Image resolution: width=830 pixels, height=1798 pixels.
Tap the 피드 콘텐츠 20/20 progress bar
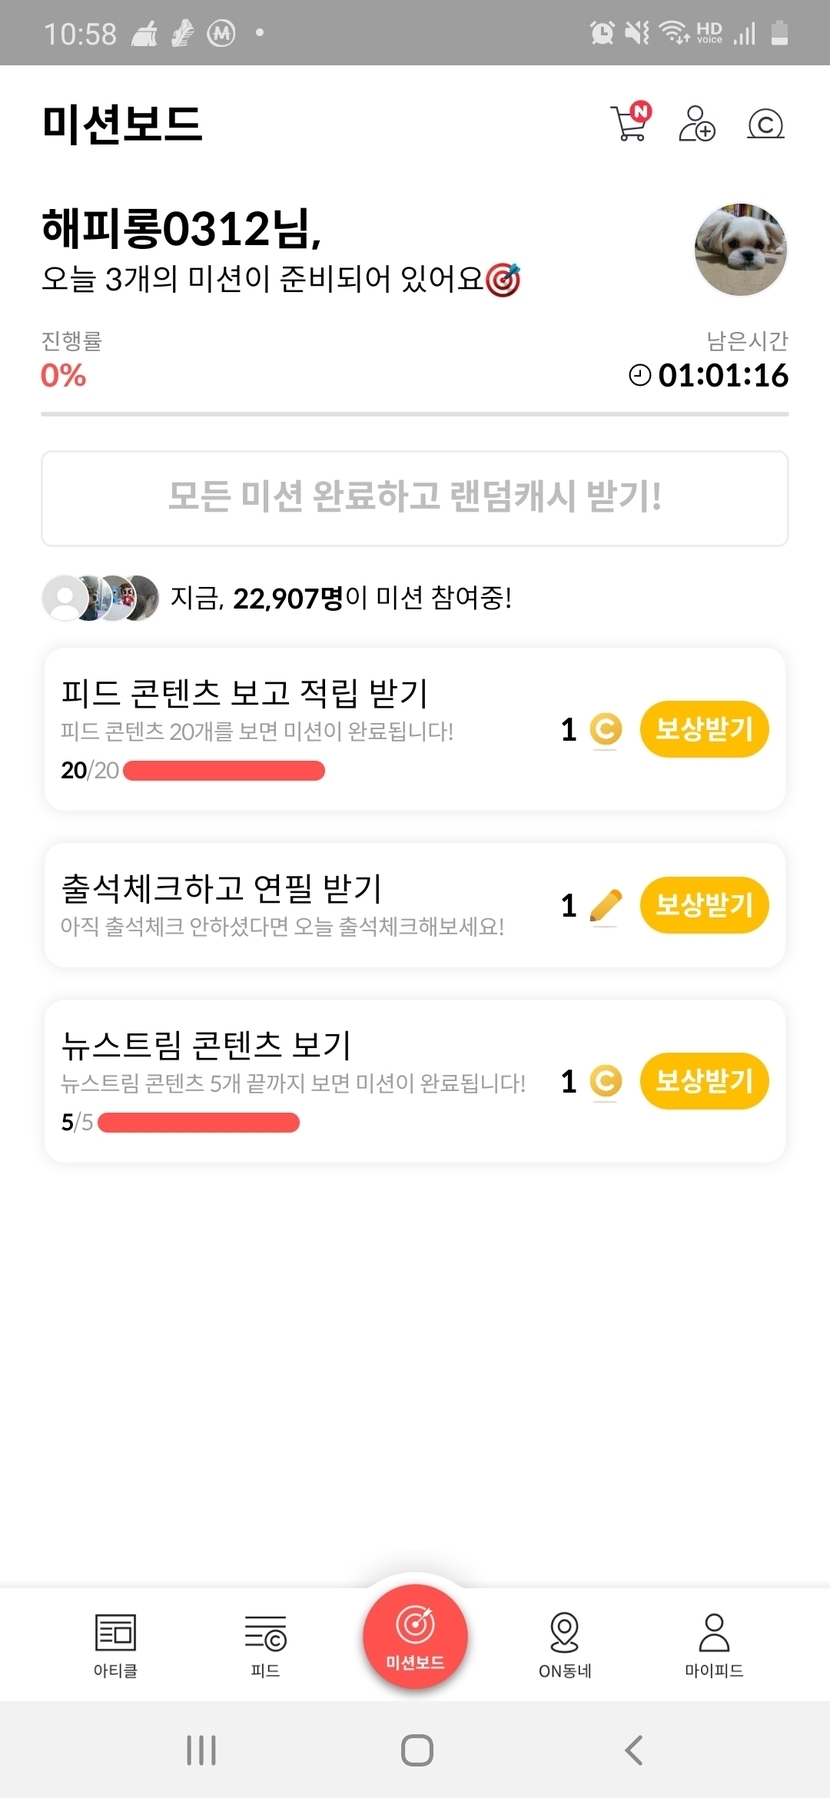tap(224, 771)
